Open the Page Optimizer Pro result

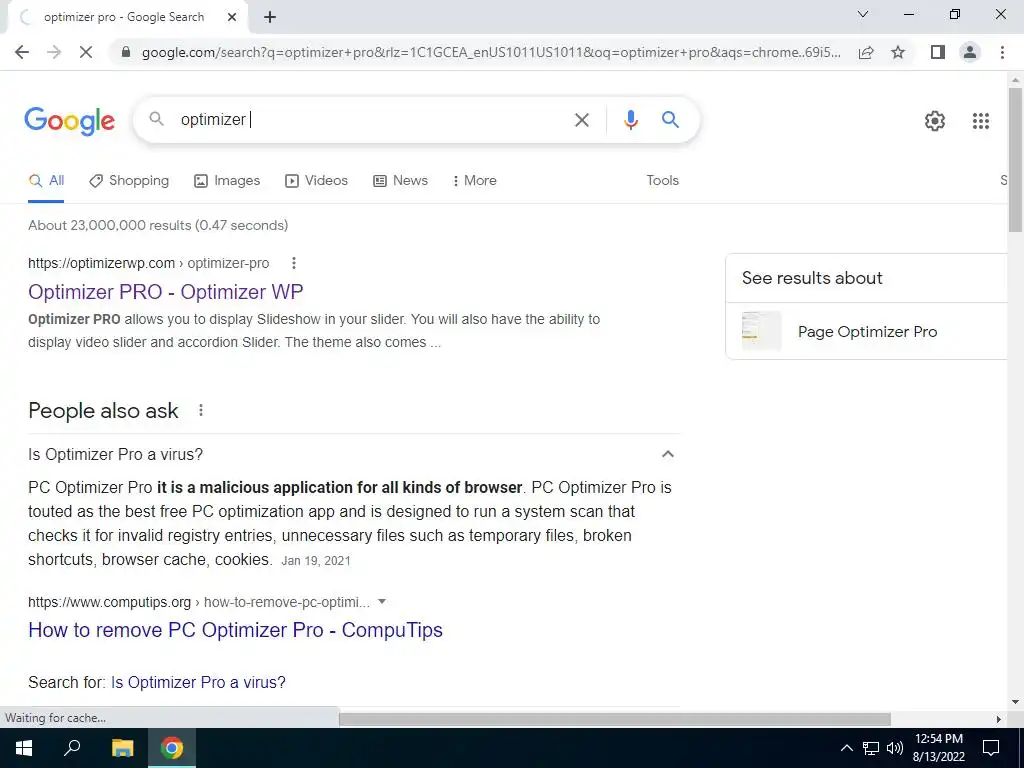[867, 332]
